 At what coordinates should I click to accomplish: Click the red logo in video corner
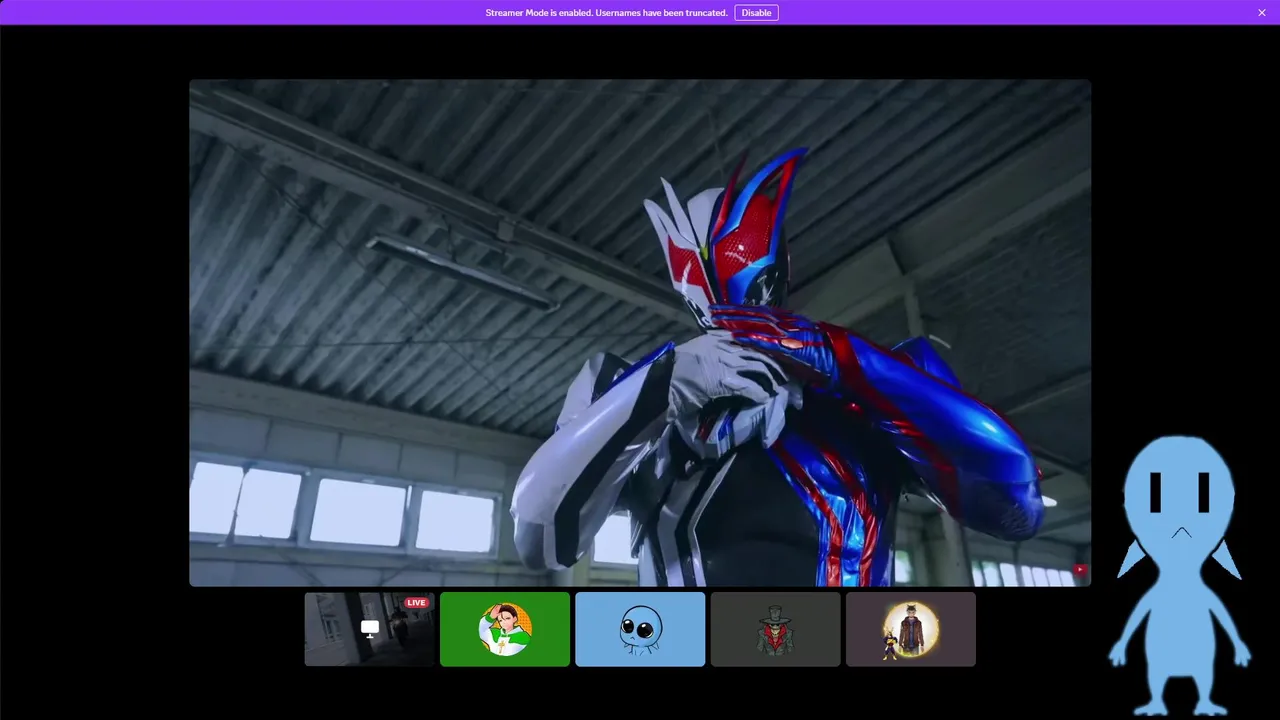pos(1080,570)
